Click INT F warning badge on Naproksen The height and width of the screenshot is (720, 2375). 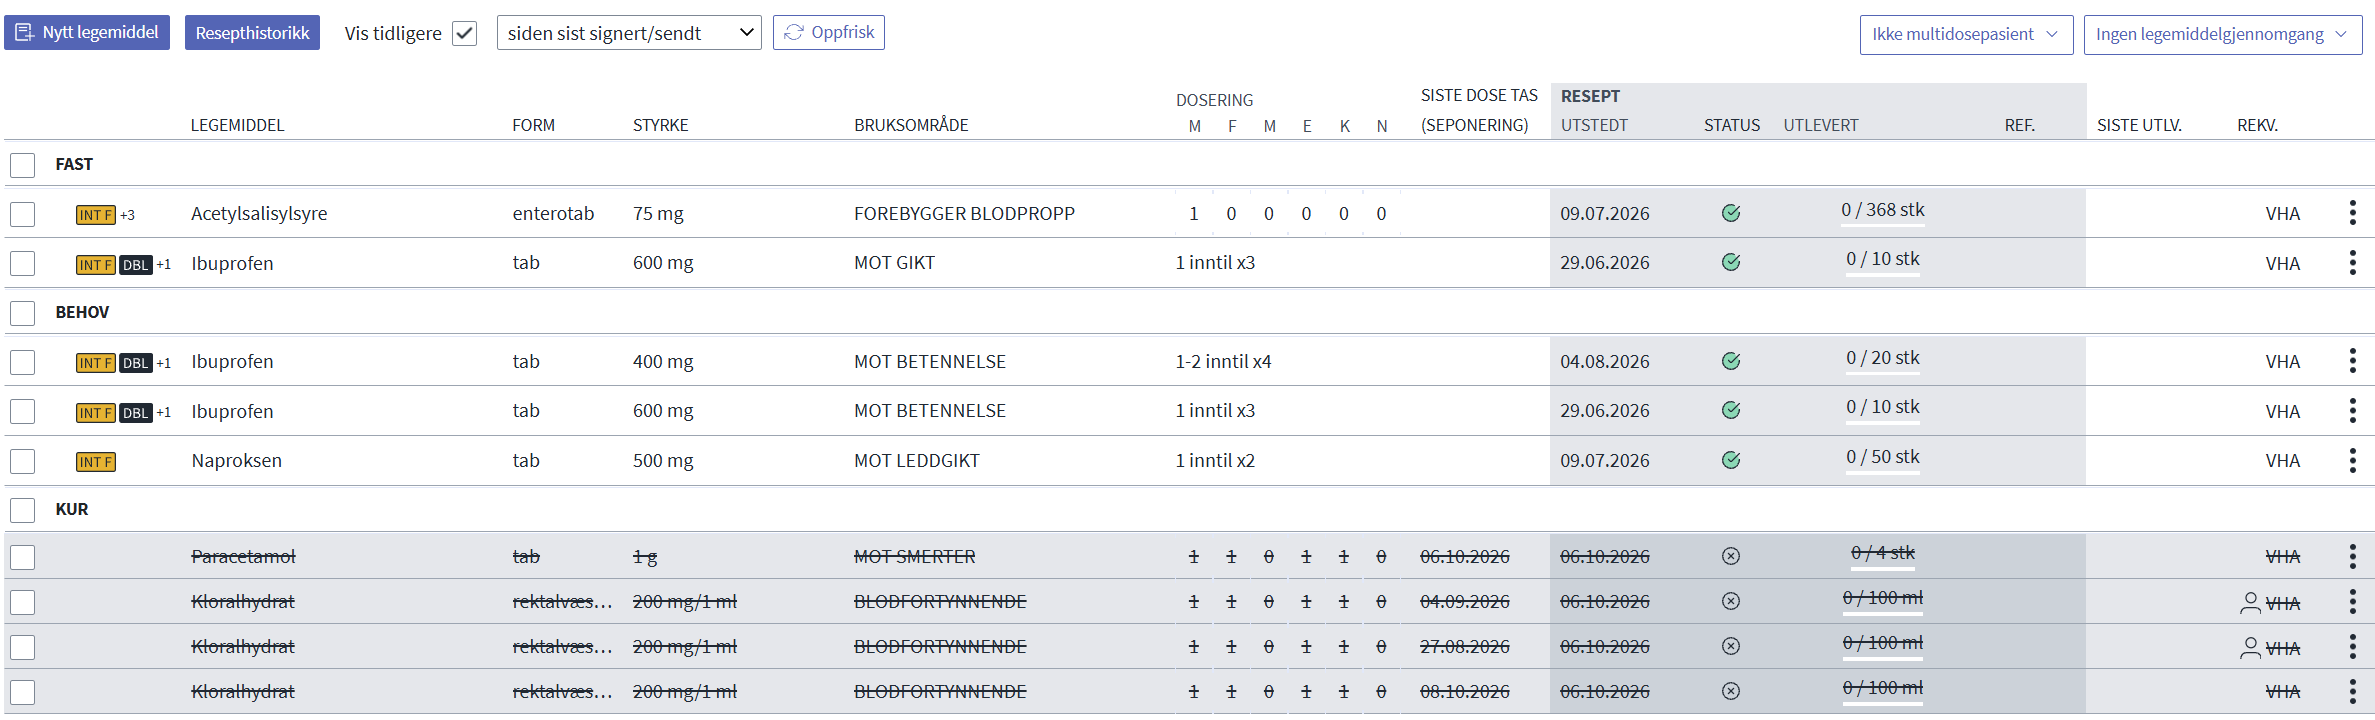(x=96, y=462)
